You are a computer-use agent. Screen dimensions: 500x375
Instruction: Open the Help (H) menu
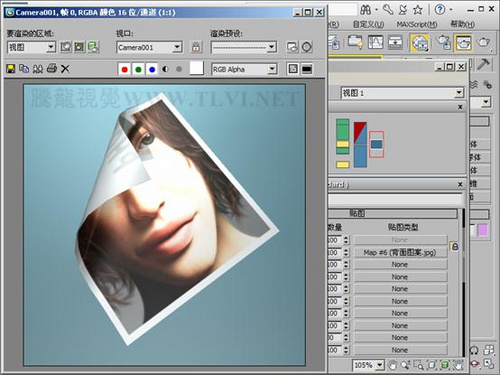(x=463, y=24)
